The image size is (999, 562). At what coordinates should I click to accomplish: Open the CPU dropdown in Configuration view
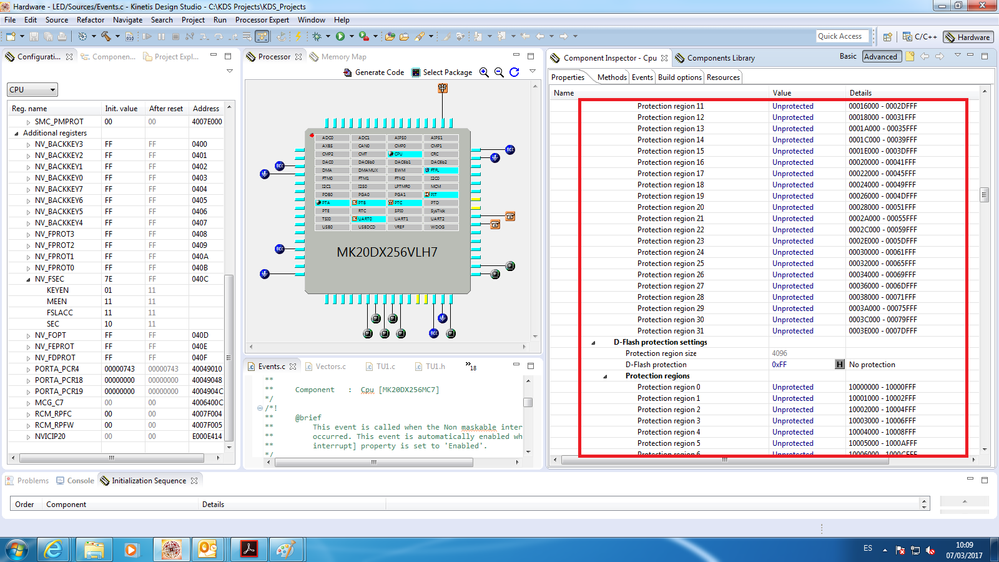click(x=32, y=90)
